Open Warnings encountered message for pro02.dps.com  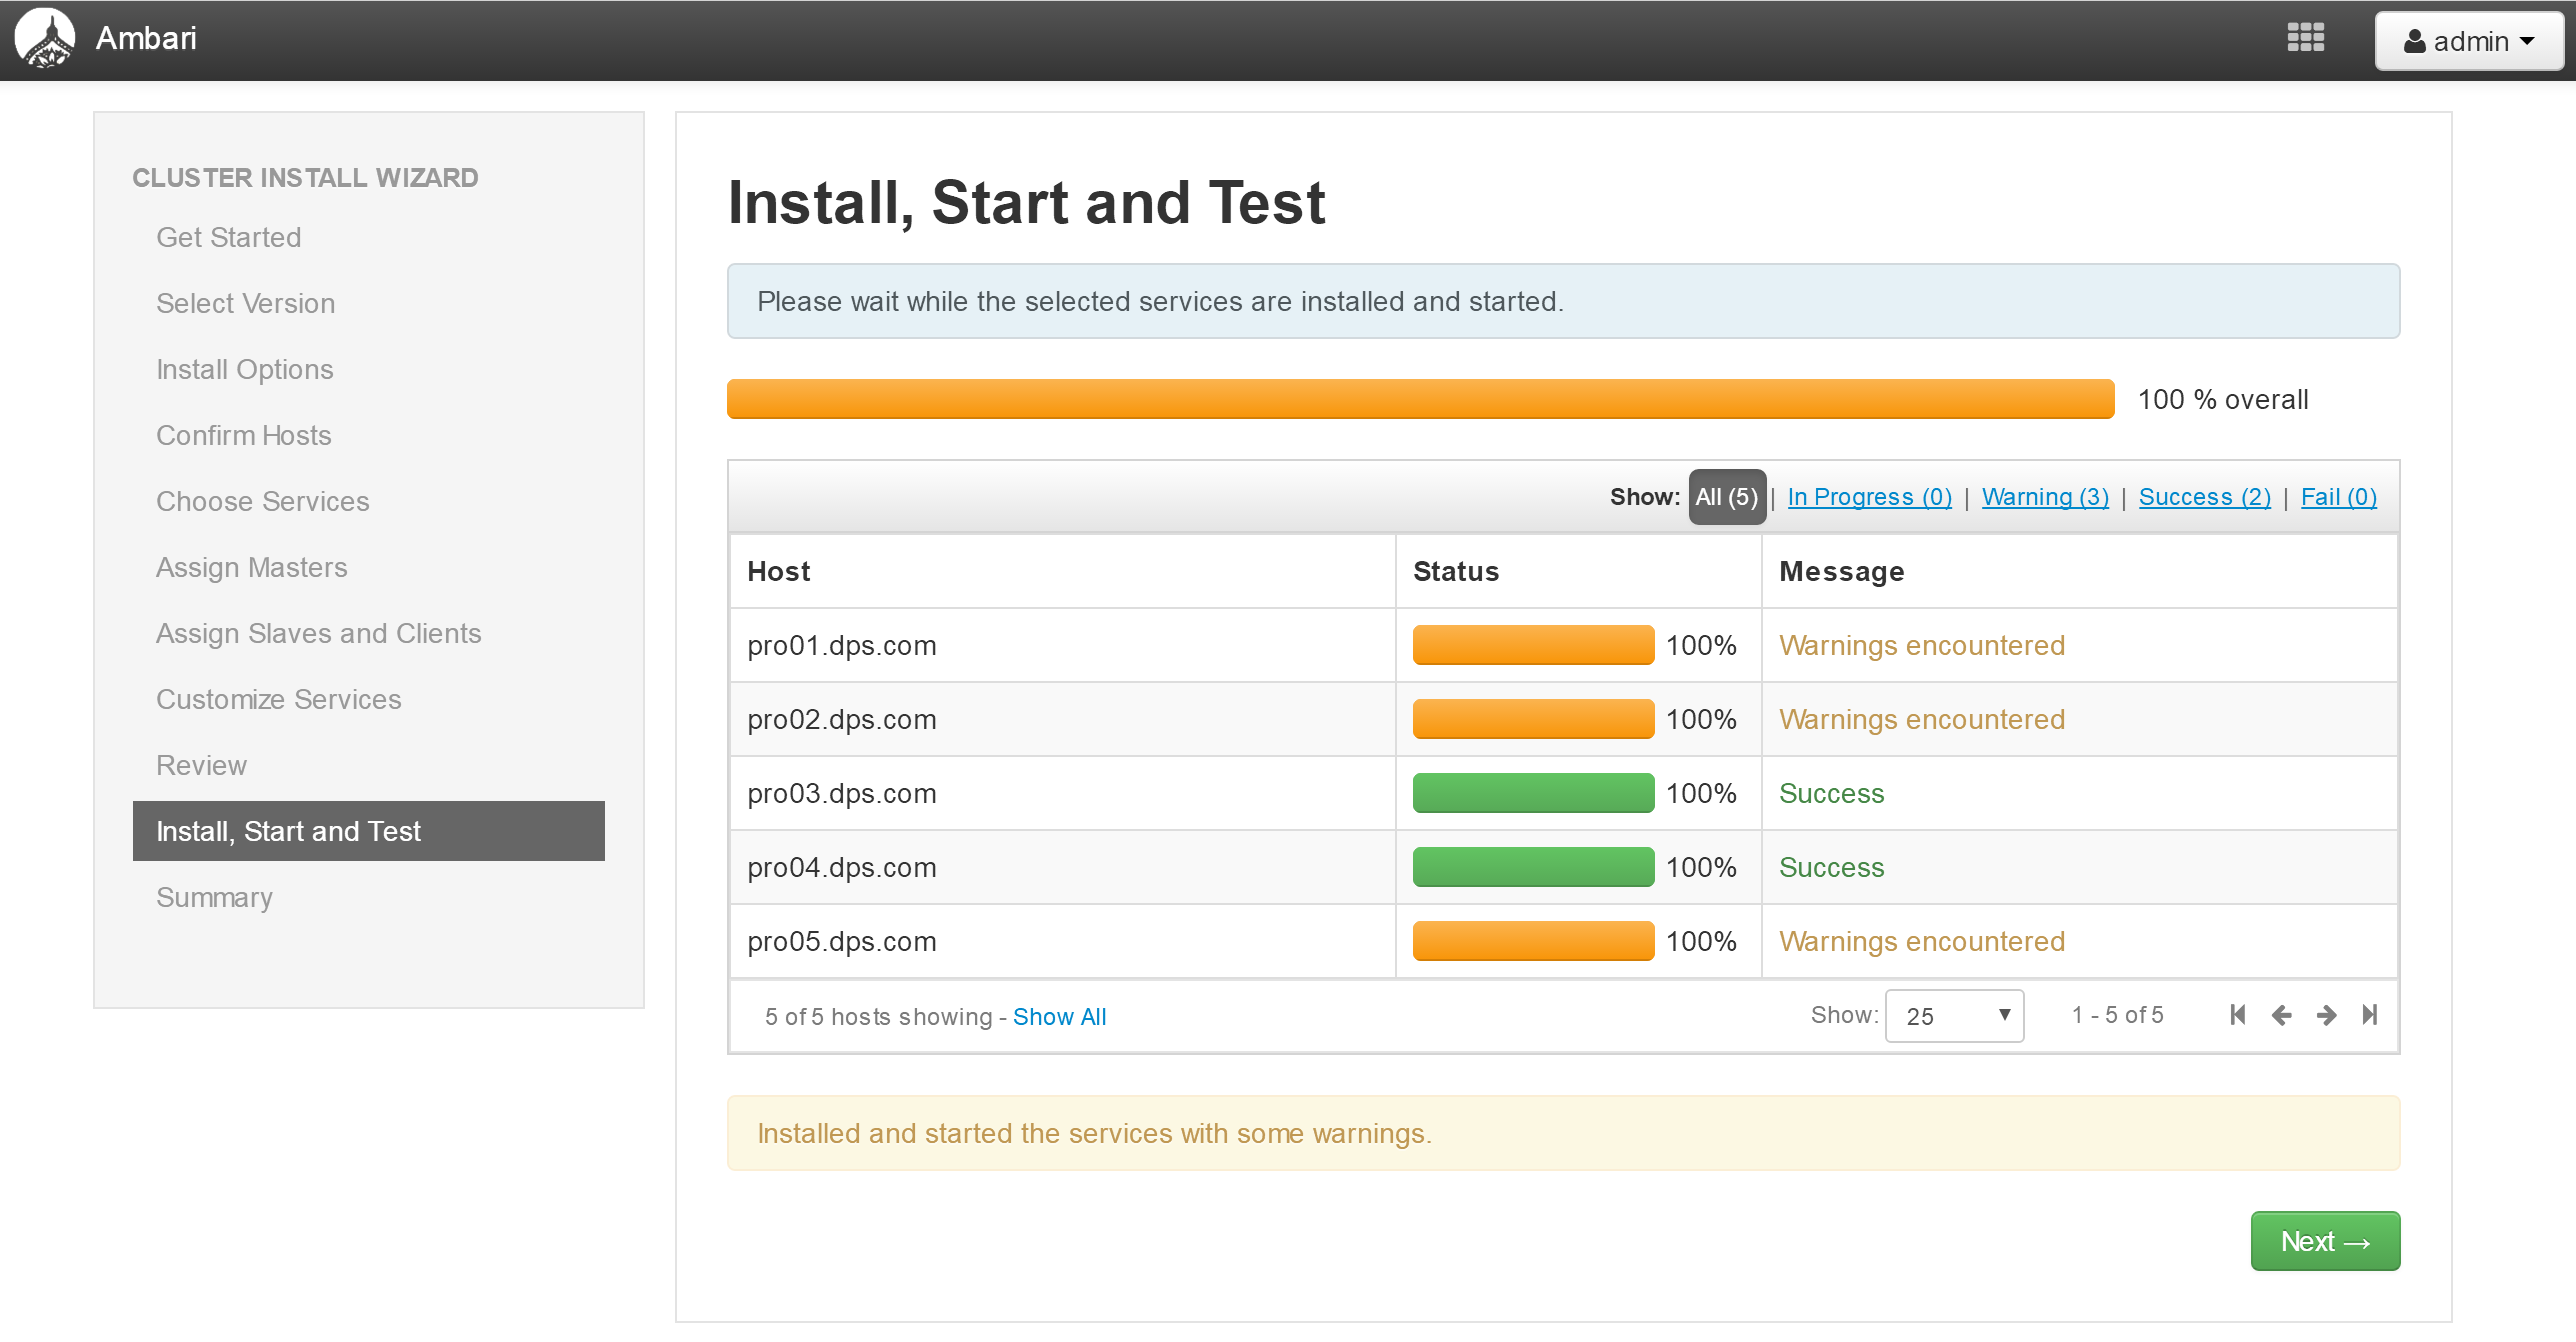coord(1921,719)
